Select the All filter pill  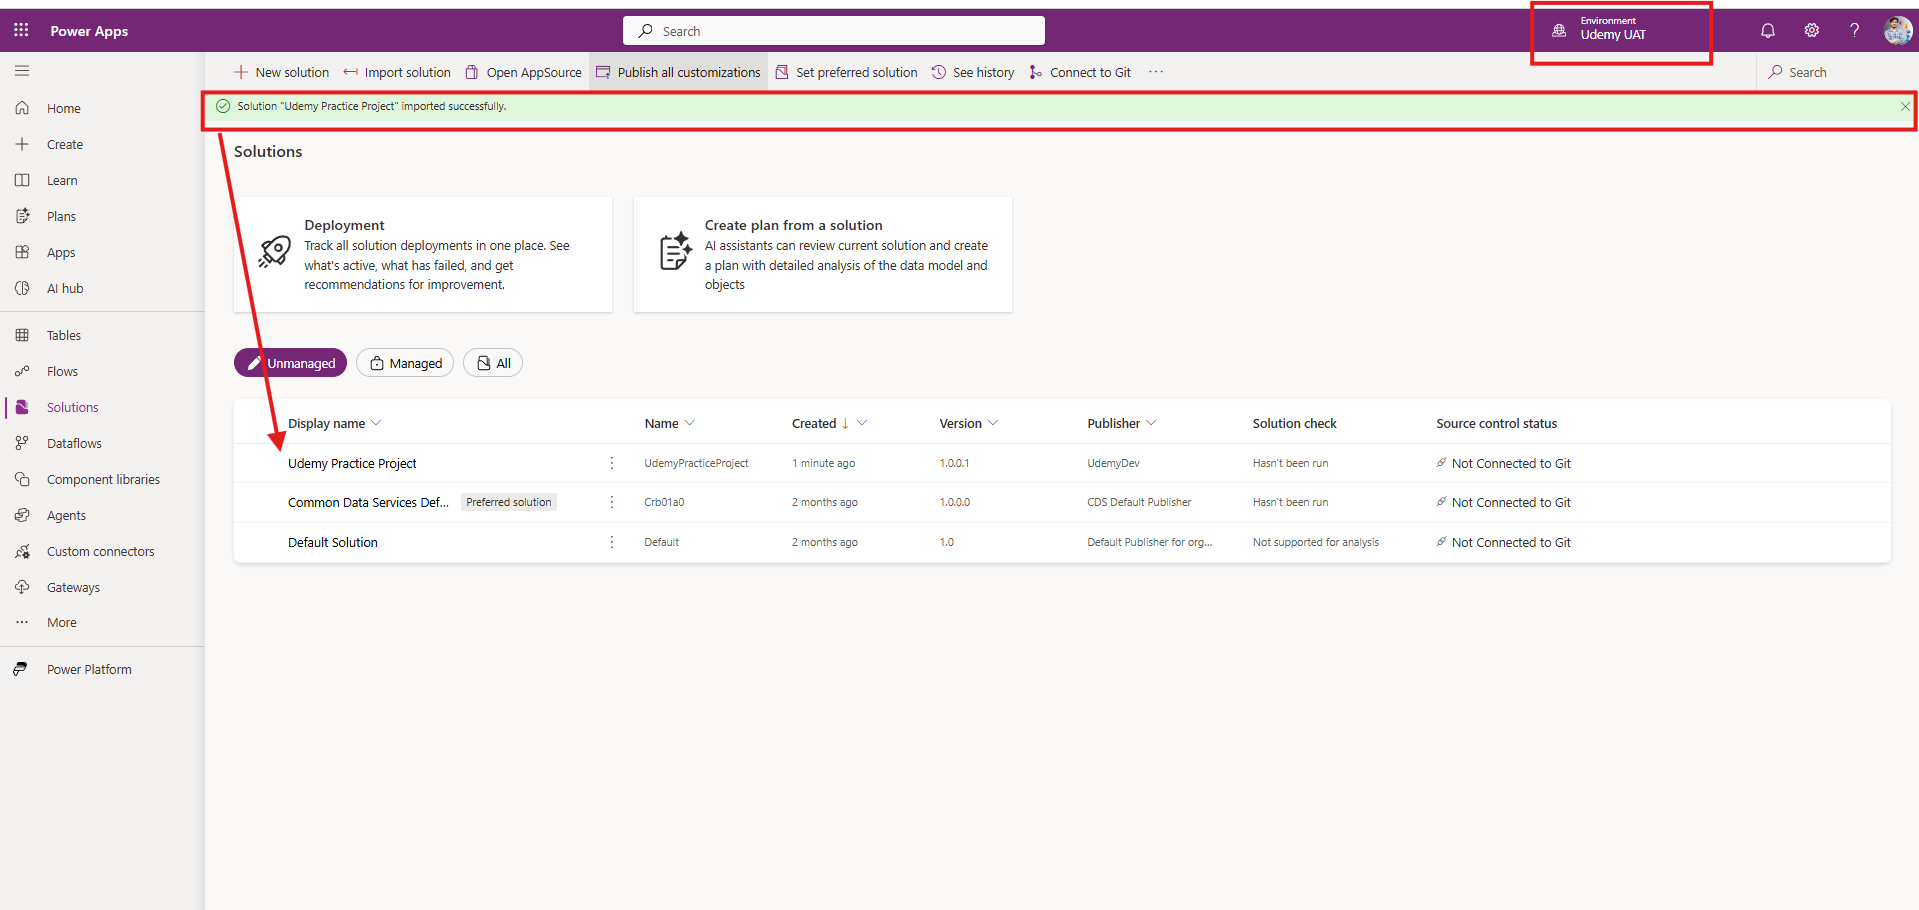pos(493,363)
